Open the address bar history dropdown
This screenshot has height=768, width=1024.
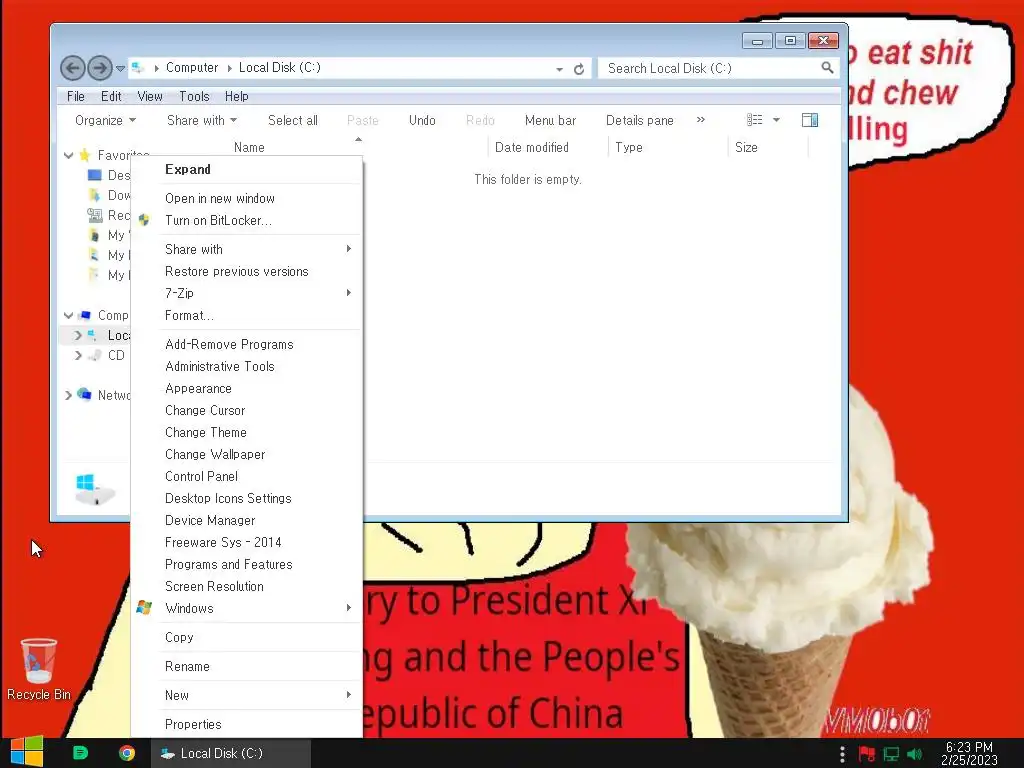tap(560, 69)
